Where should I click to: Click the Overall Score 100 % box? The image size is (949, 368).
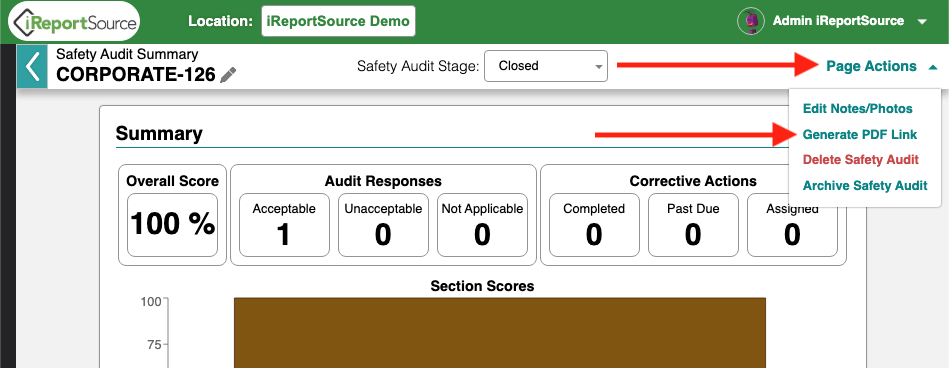coord(172,225)
